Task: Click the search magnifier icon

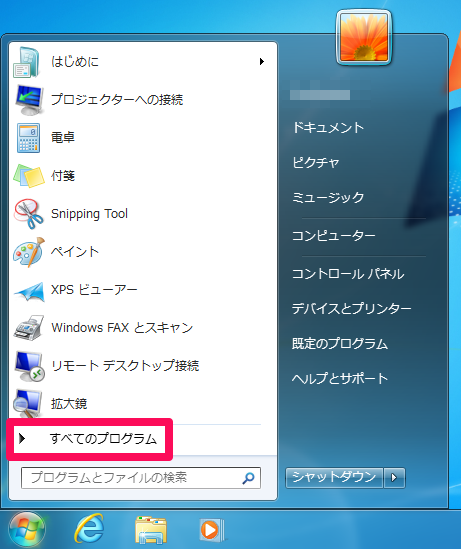Action: click(248, 478)
